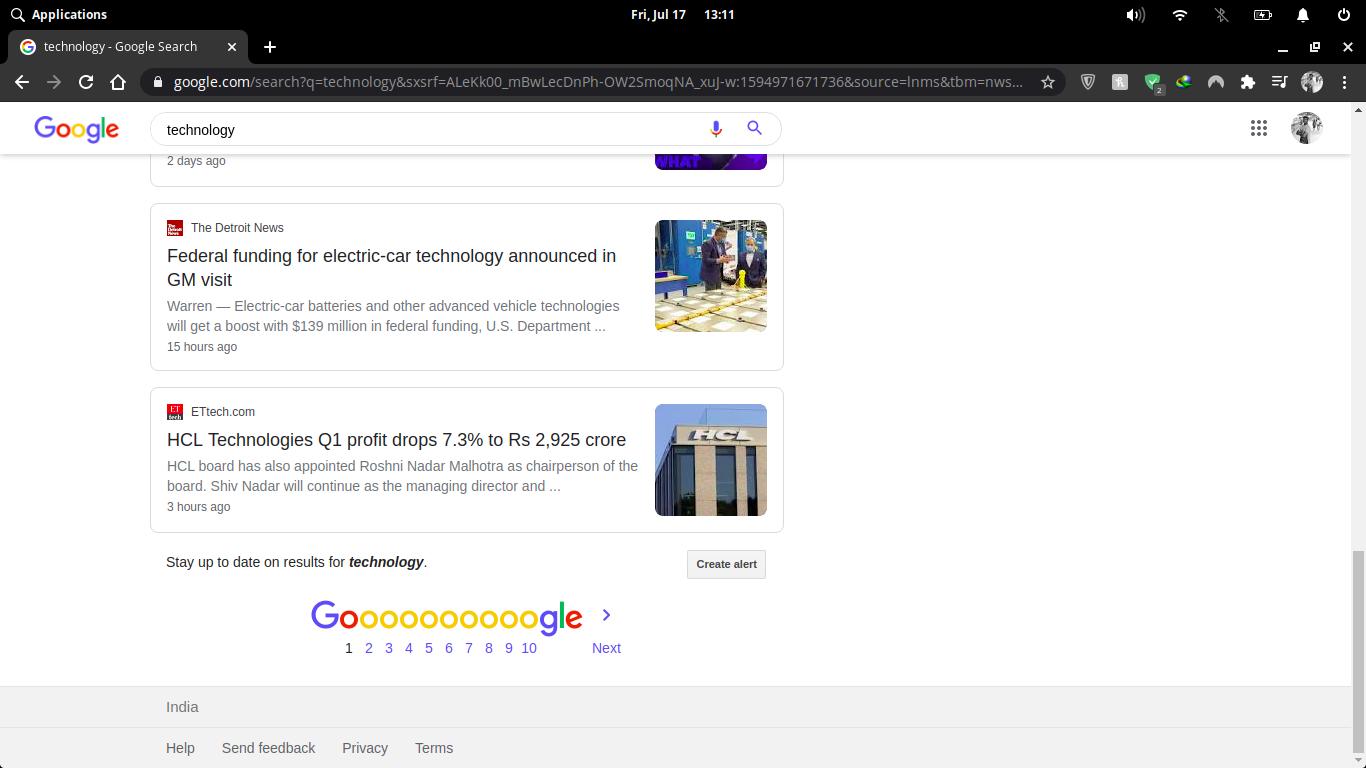Close the technology - Google Search tab
This screenshot has height=768, width=1366.
pos(232,46)
